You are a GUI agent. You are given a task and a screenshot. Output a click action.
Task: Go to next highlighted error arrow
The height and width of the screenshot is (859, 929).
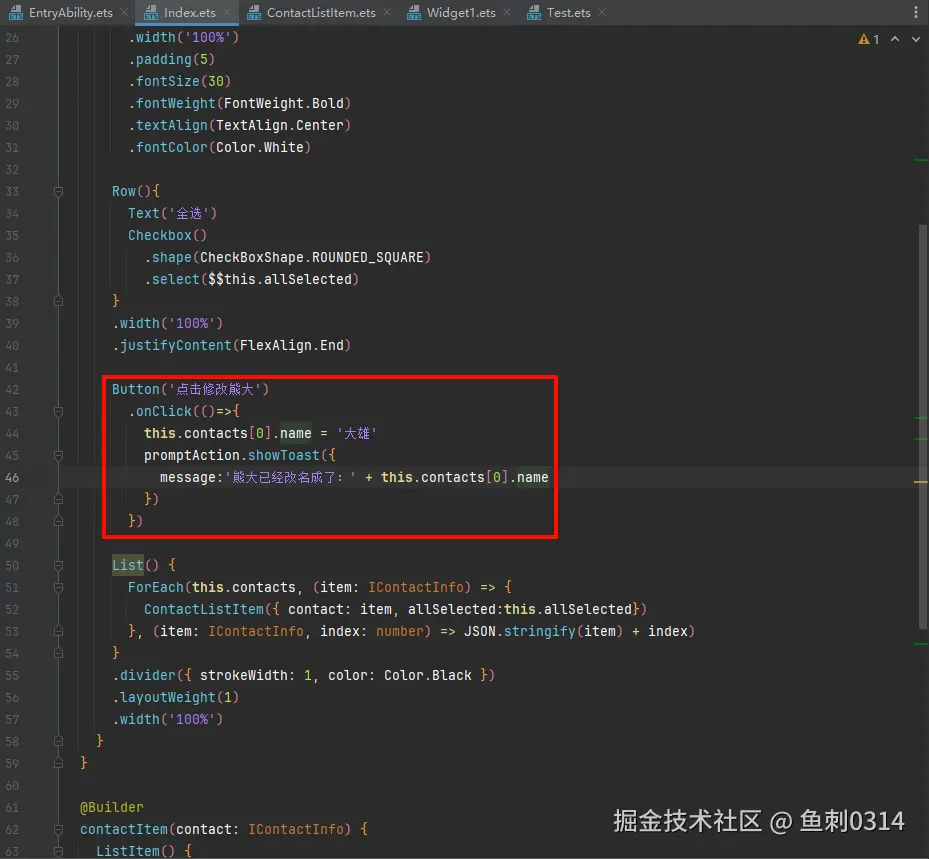916,39
